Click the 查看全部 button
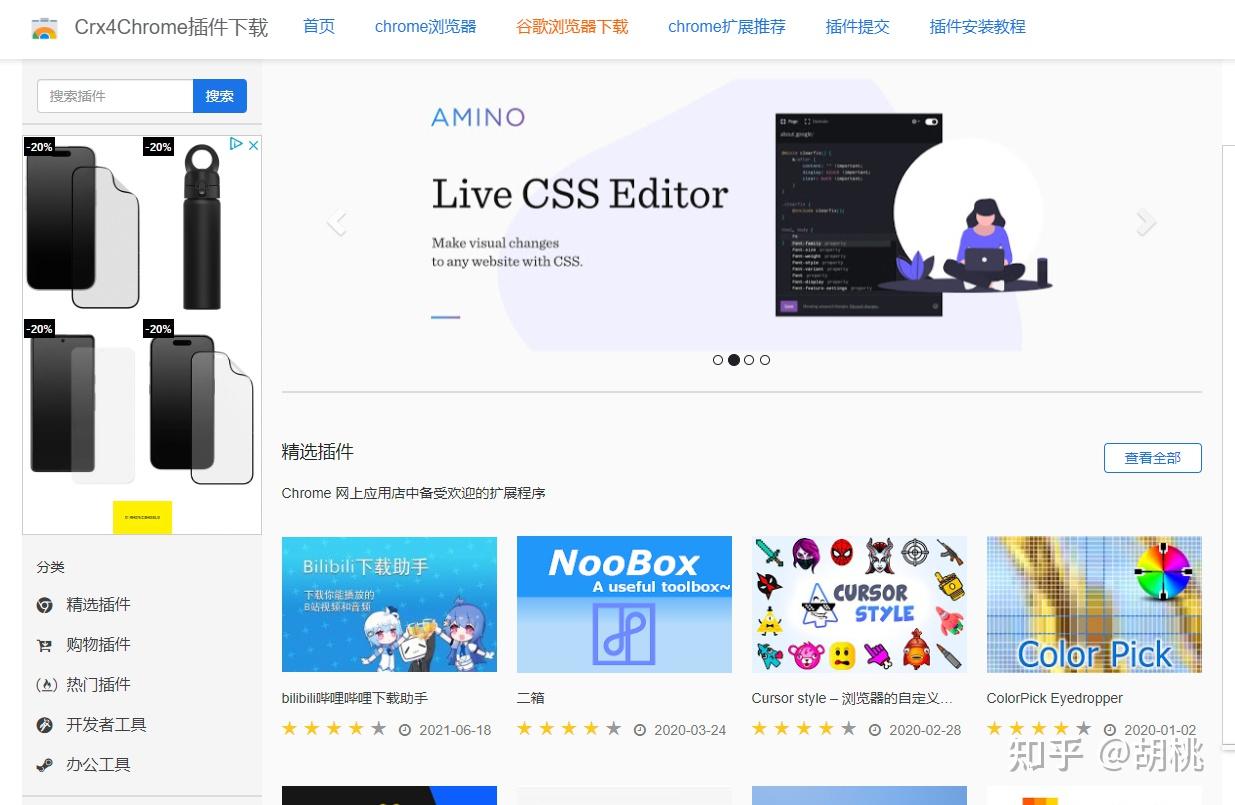This screenshot has height=805, width=1235. click(1153, 458)
